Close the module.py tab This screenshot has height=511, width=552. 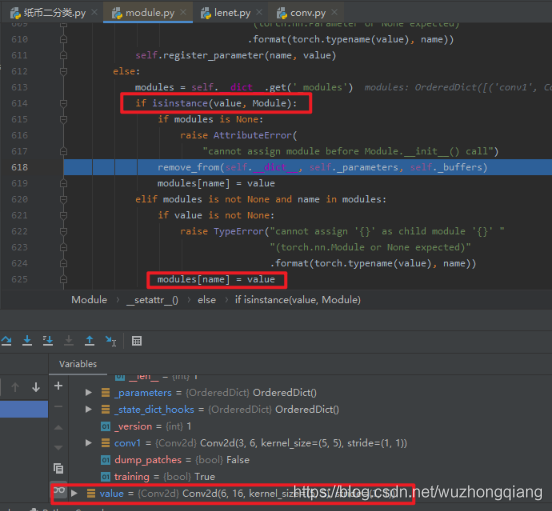(x=183, y=12)
